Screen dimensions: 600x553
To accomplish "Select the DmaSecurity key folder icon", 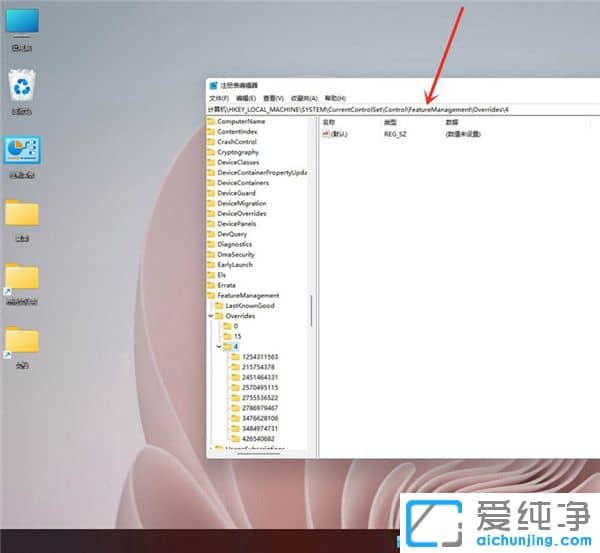I will click(211, 254).
